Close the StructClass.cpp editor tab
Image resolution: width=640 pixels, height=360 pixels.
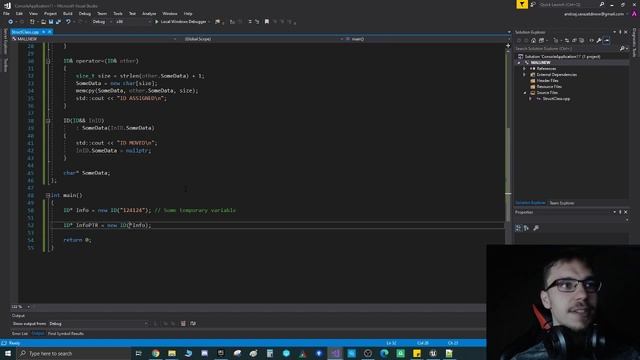tap(50, 32)
